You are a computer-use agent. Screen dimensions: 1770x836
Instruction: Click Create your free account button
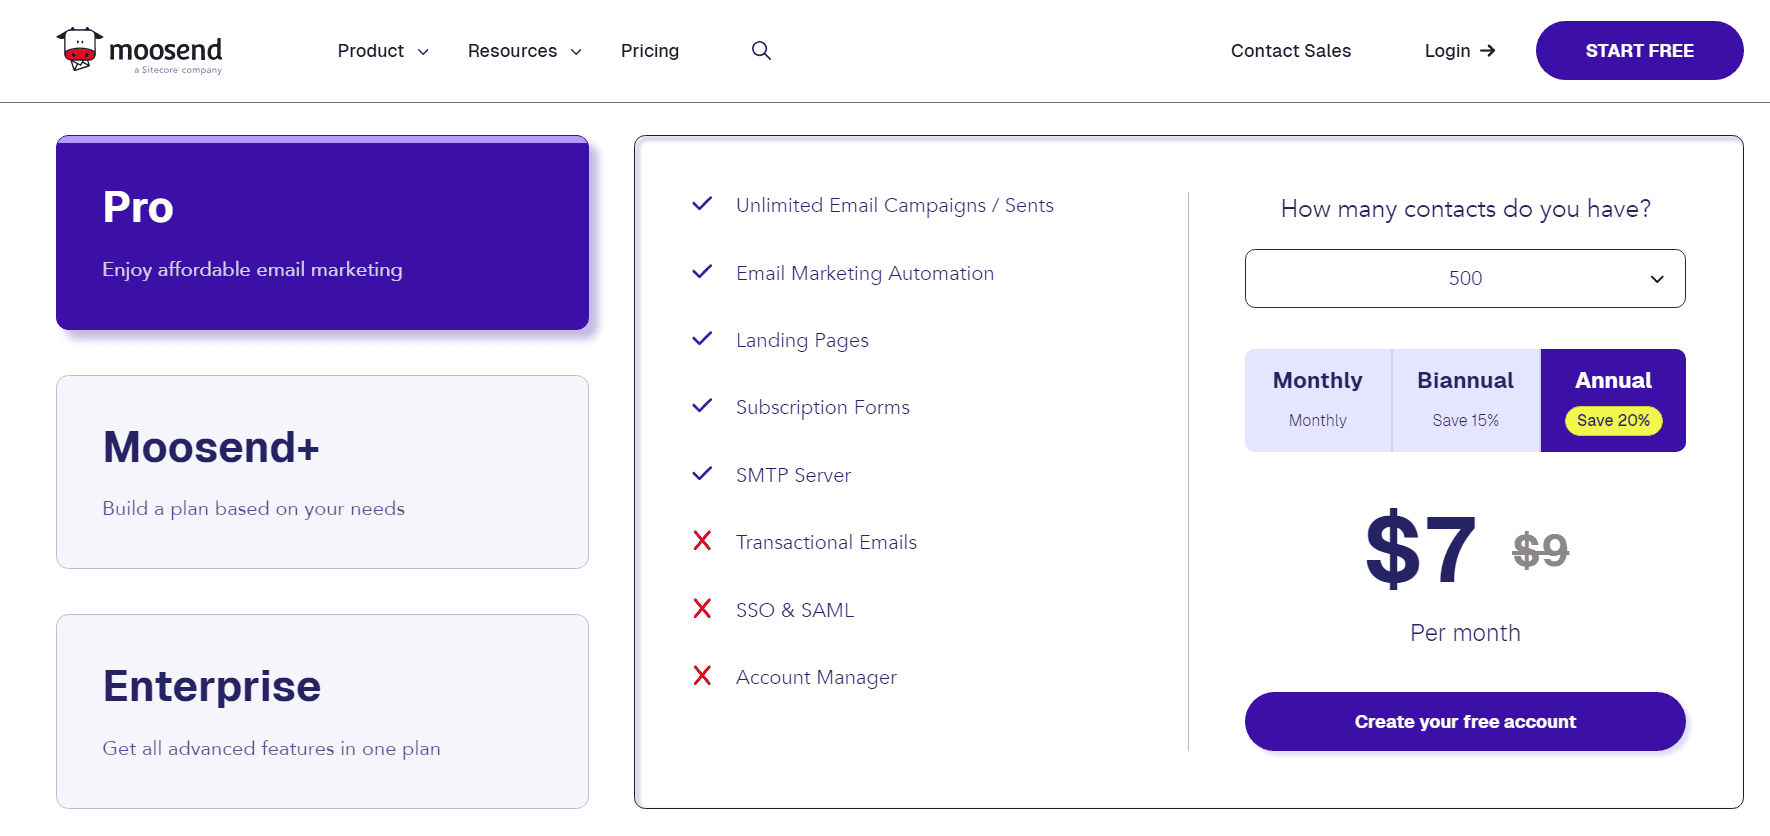[1465, 721]
